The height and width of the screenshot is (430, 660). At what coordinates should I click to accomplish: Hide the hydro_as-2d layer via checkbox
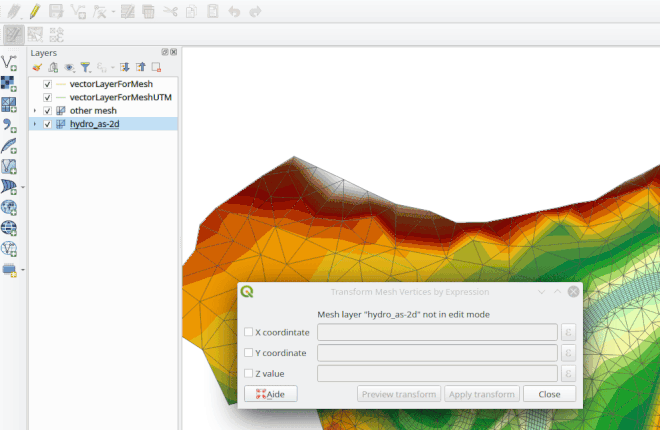[47, 124]
